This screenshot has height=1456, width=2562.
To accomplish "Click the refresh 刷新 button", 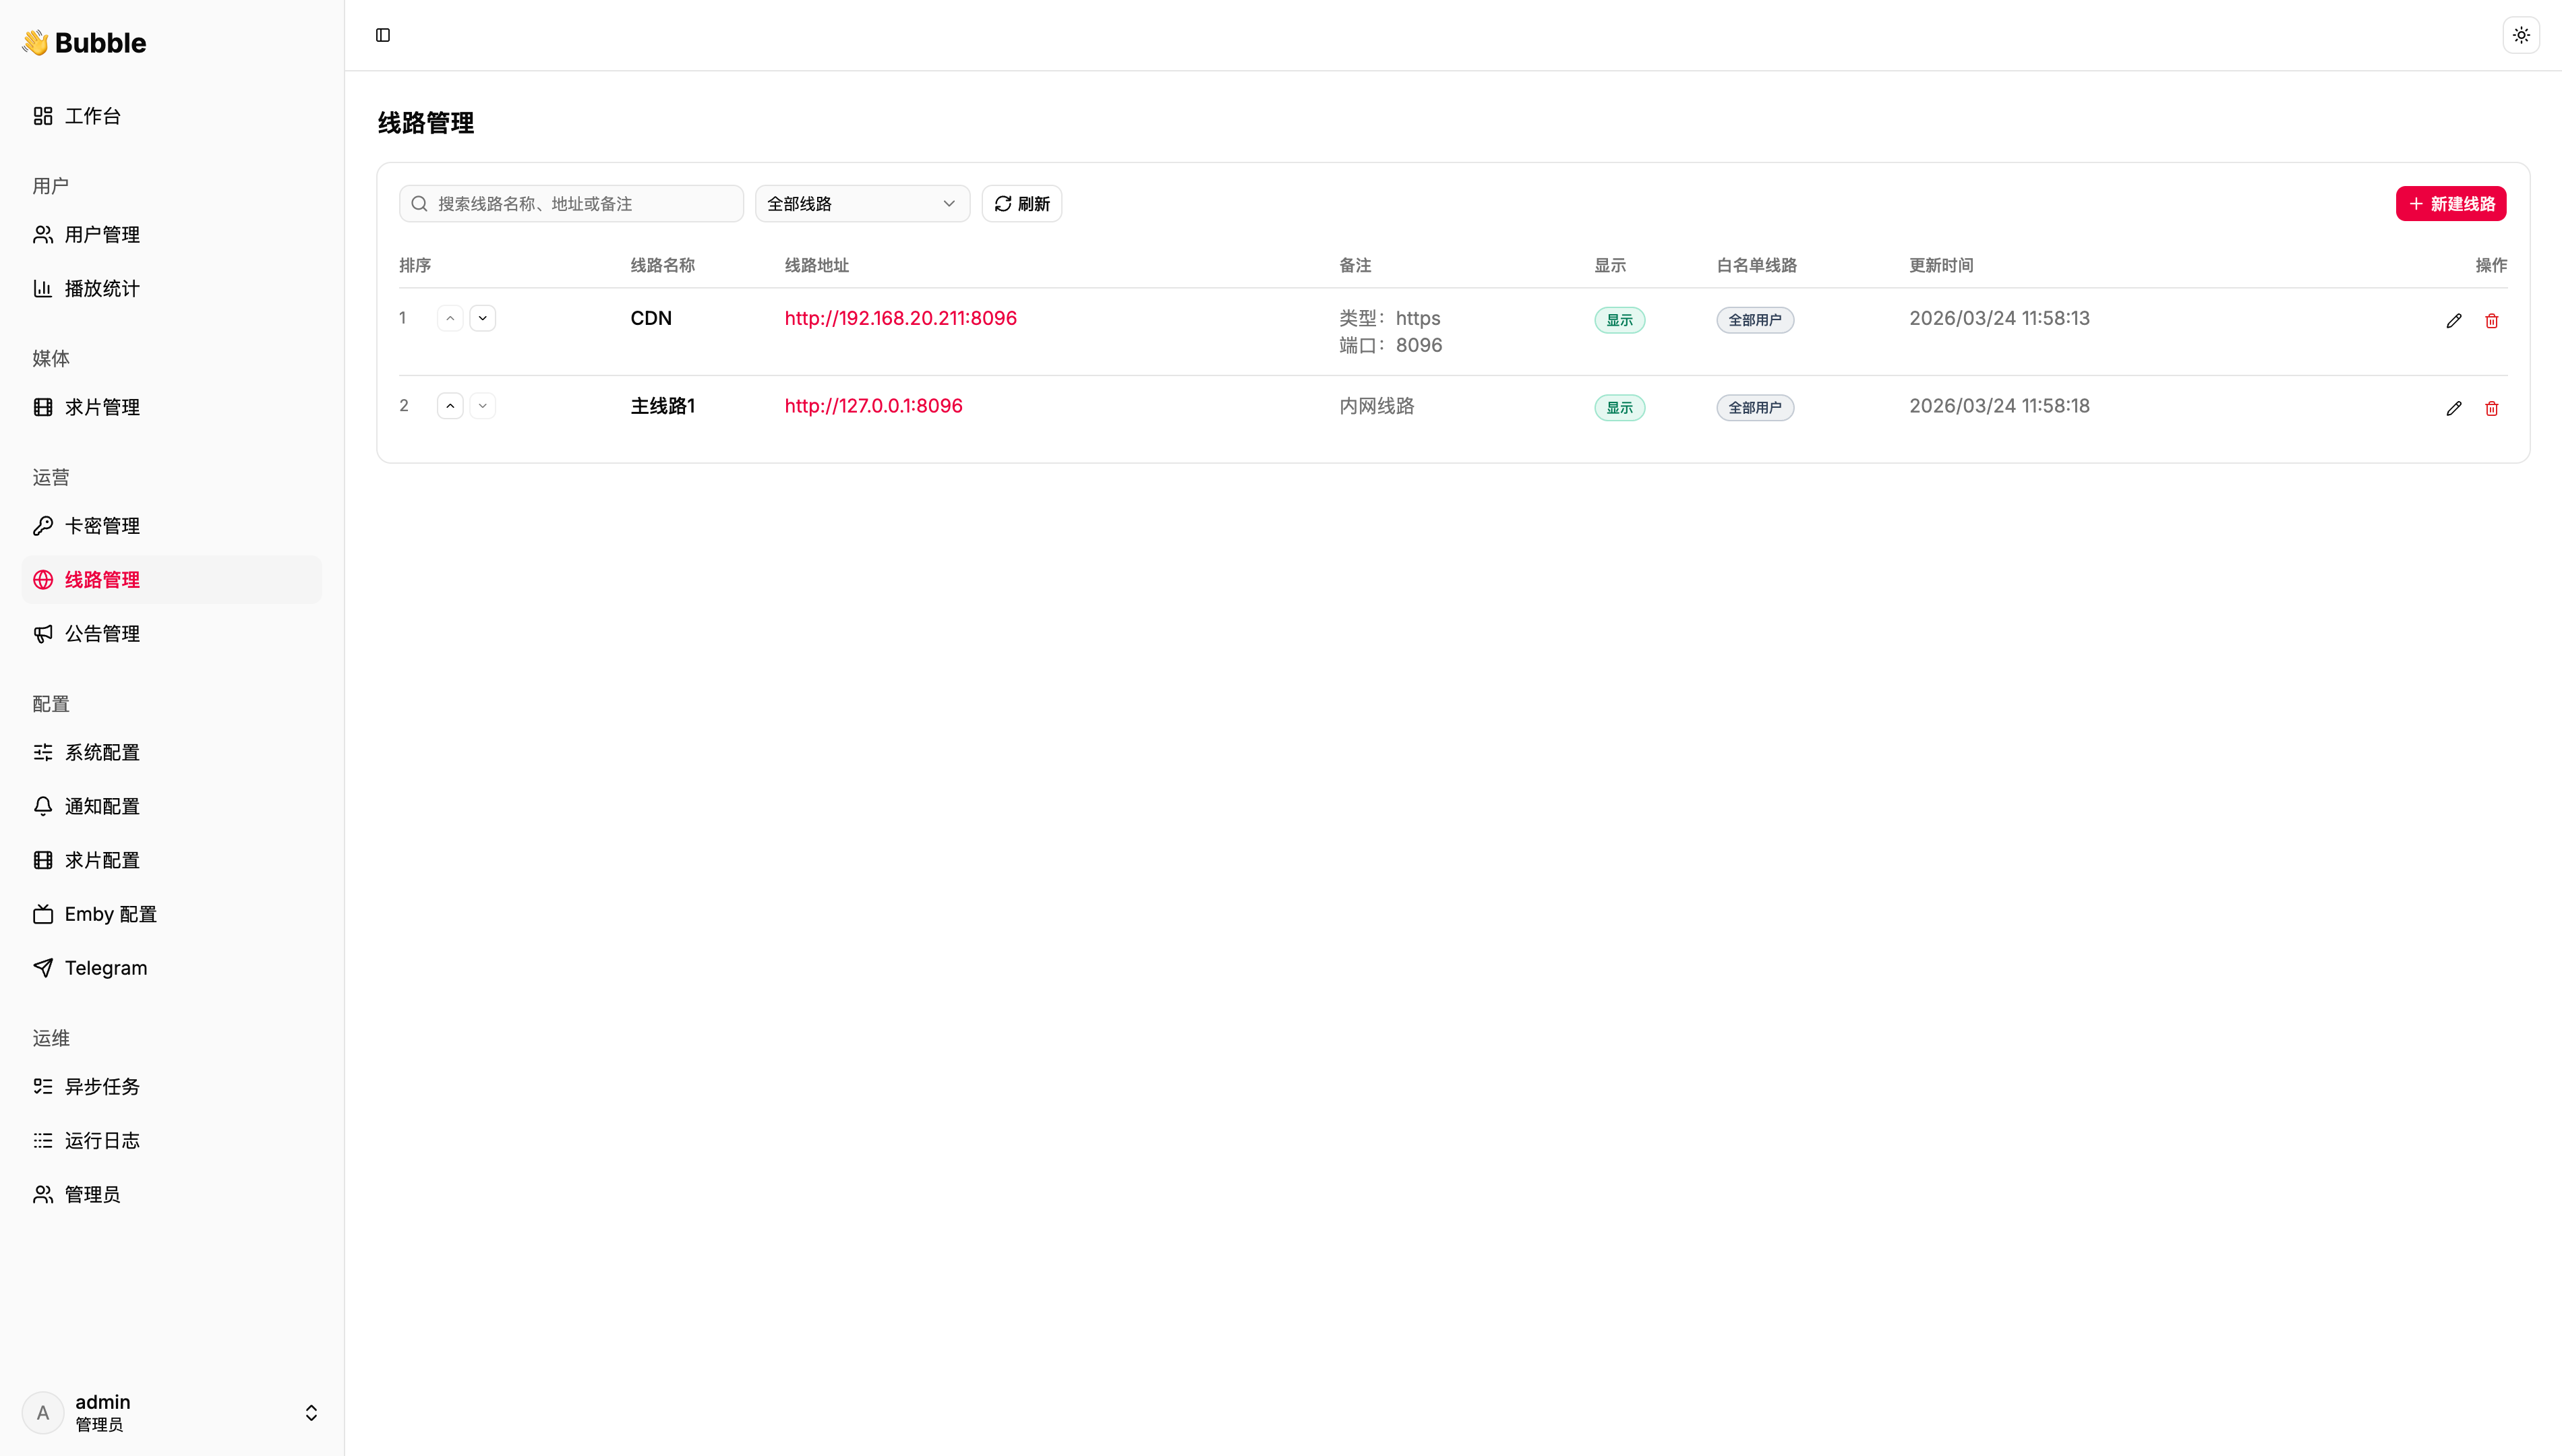I will 1021,204.
